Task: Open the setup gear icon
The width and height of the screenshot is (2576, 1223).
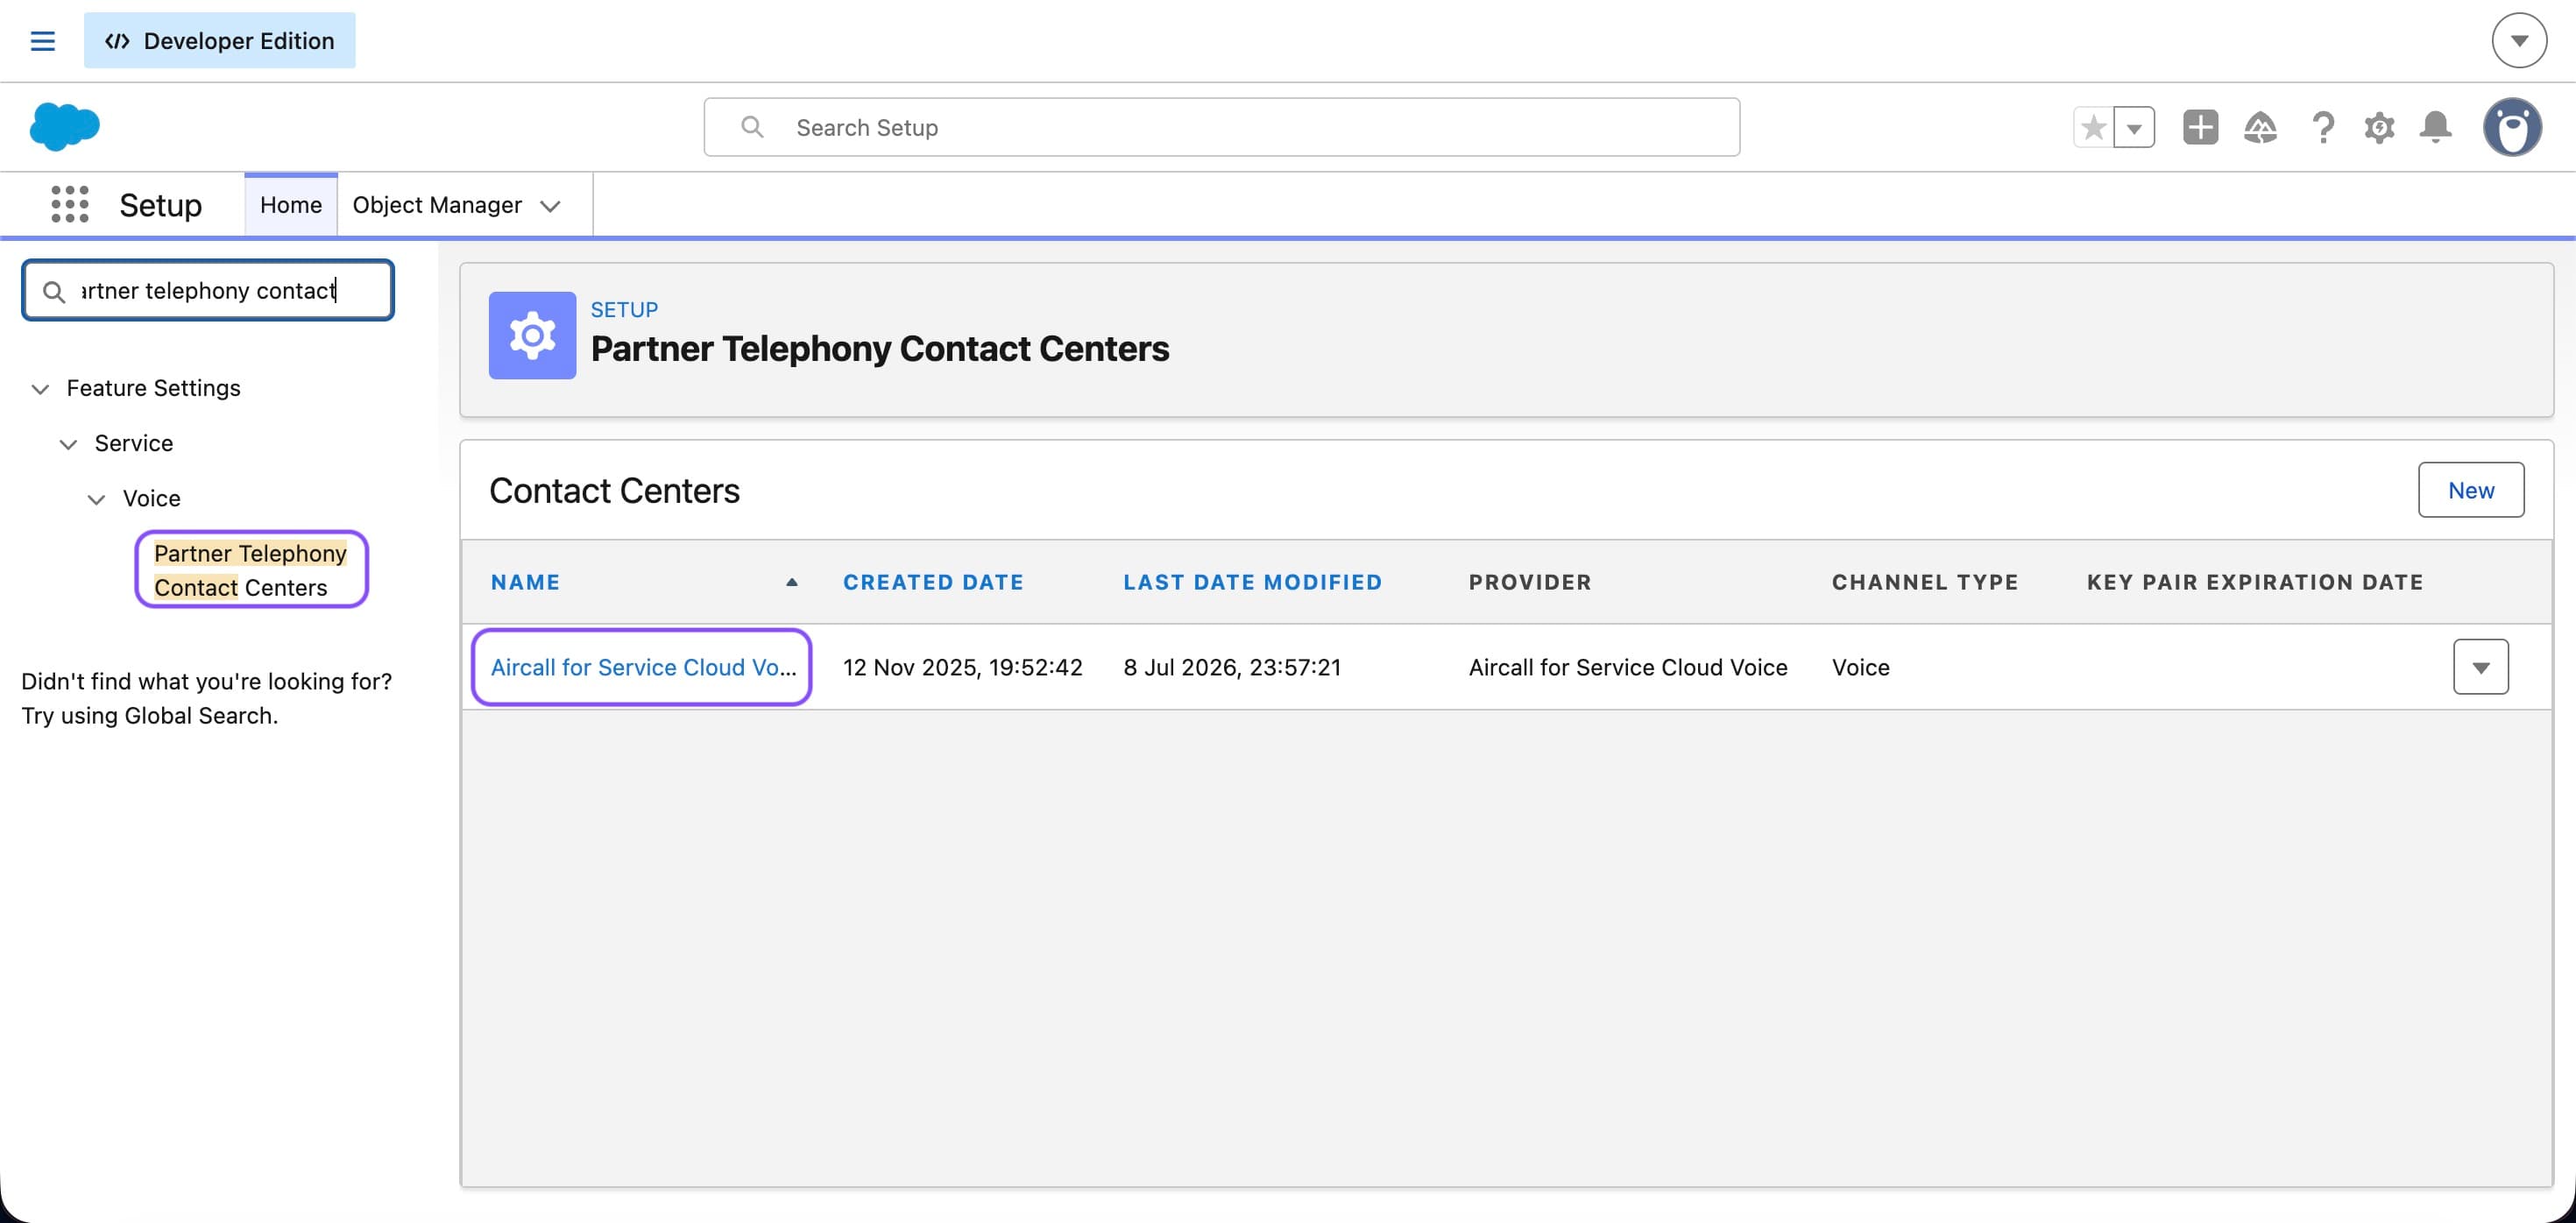Action: click(2379, 127)
